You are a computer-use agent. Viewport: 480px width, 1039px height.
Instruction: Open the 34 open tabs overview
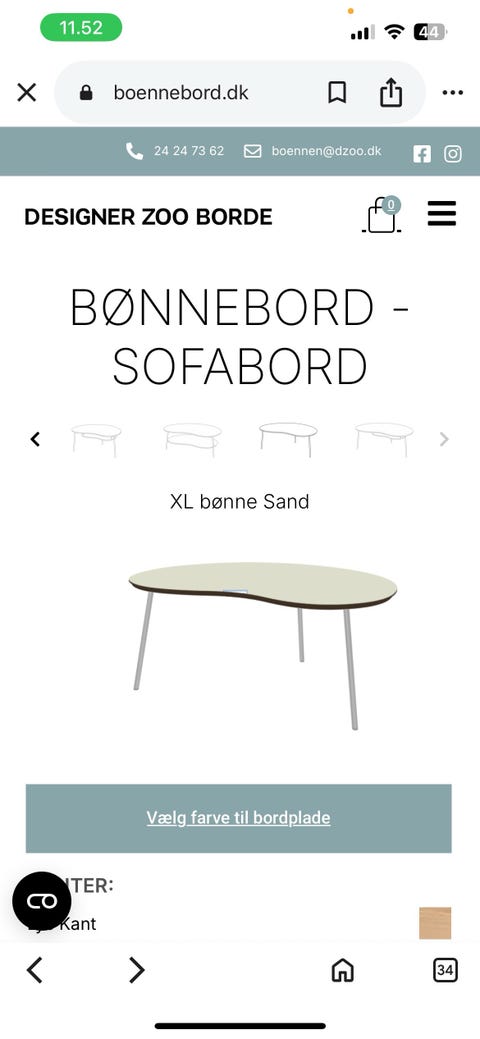[446, 971]
